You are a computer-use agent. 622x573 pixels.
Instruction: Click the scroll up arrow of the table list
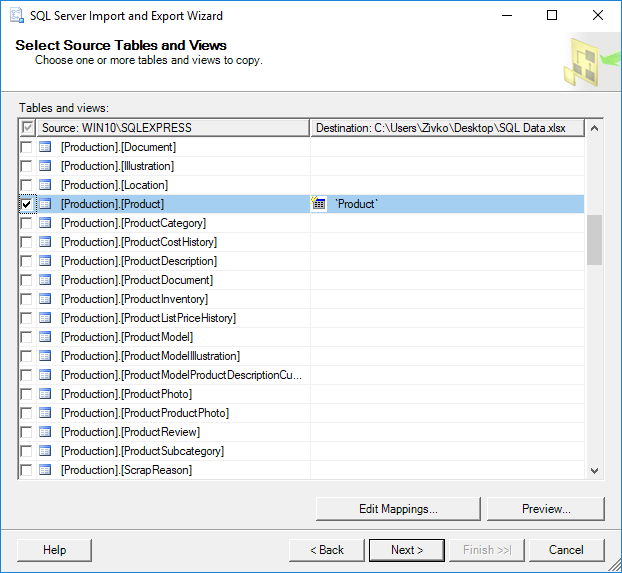tap(594, 129)
